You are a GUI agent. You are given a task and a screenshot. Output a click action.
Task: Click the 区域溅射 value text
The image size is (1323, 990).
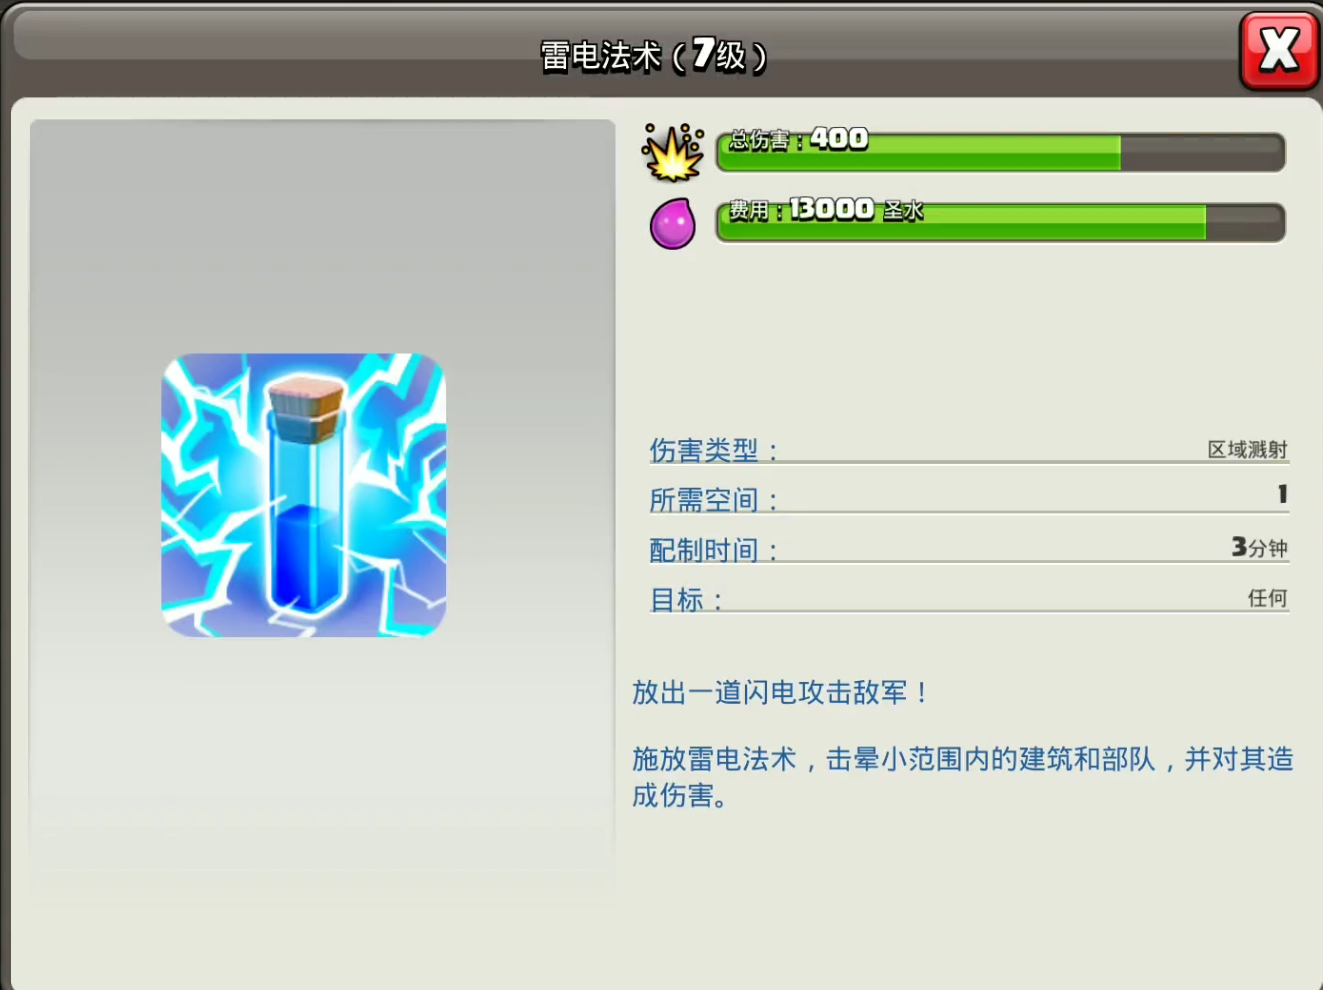pos(1247,450)
